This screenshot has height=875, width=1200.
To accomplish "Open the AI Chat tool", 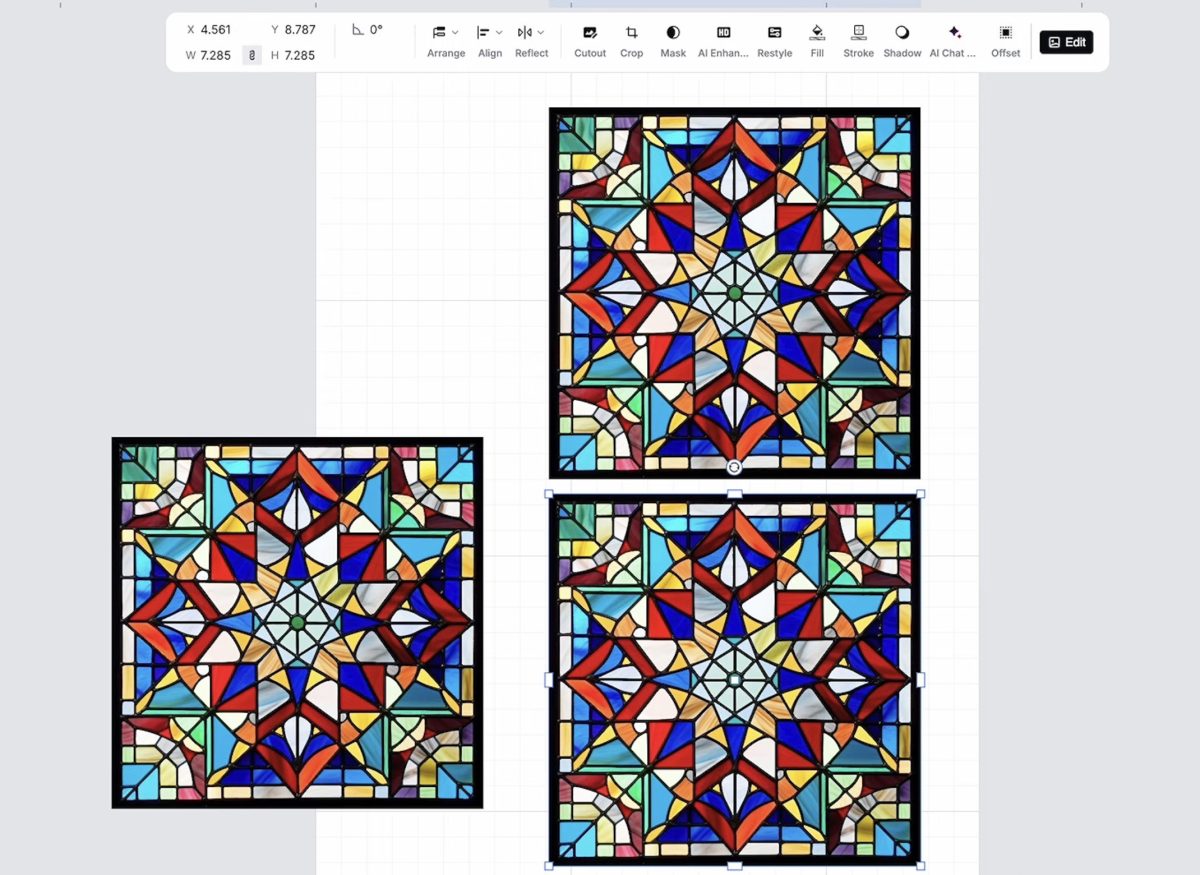I will coord(953,42).
